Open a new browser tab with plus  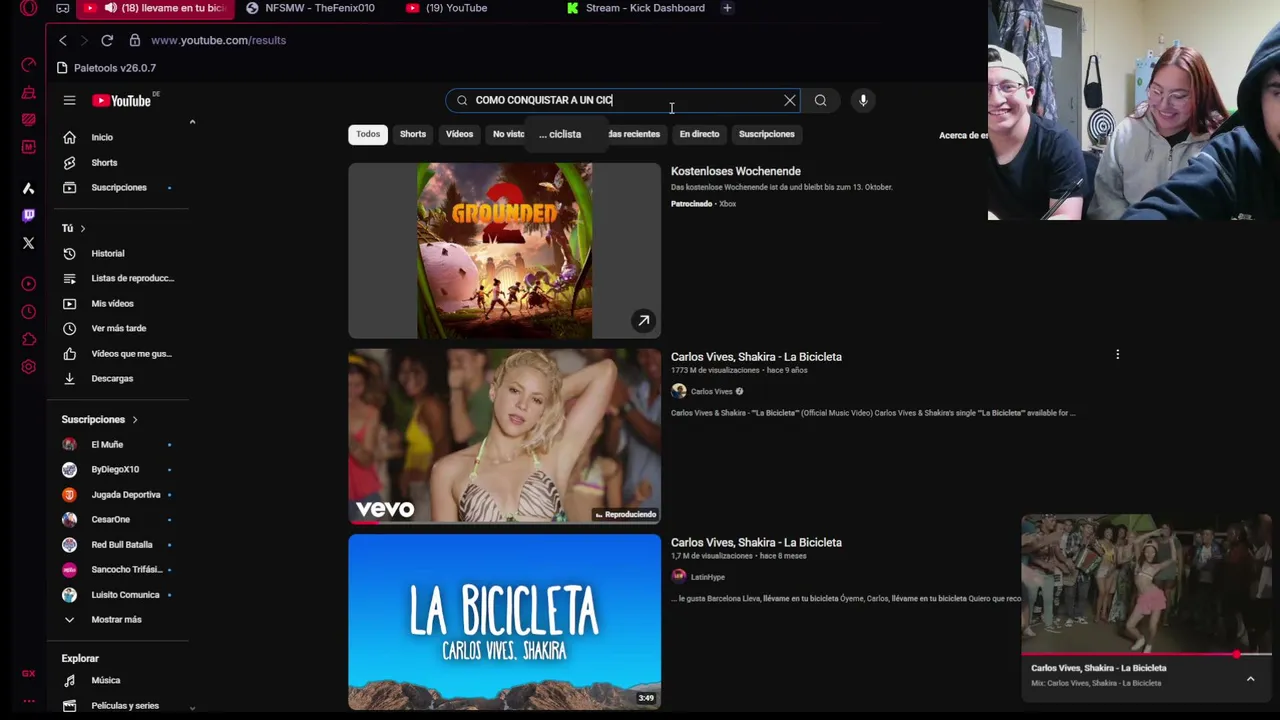[x=727, y=8]
